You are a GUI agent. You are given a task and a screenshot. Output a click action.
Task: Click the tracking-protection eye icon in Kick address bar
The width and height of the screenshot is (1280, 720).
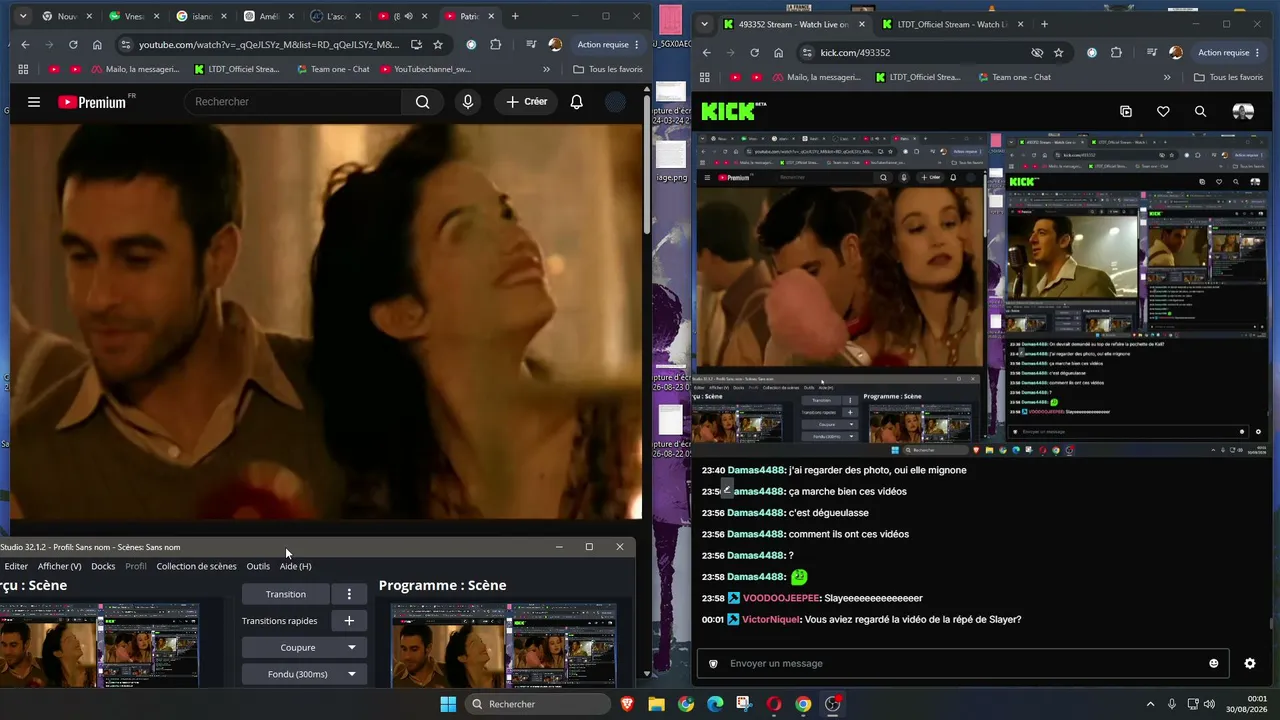pyautogui.click(x=1037, y=53)
